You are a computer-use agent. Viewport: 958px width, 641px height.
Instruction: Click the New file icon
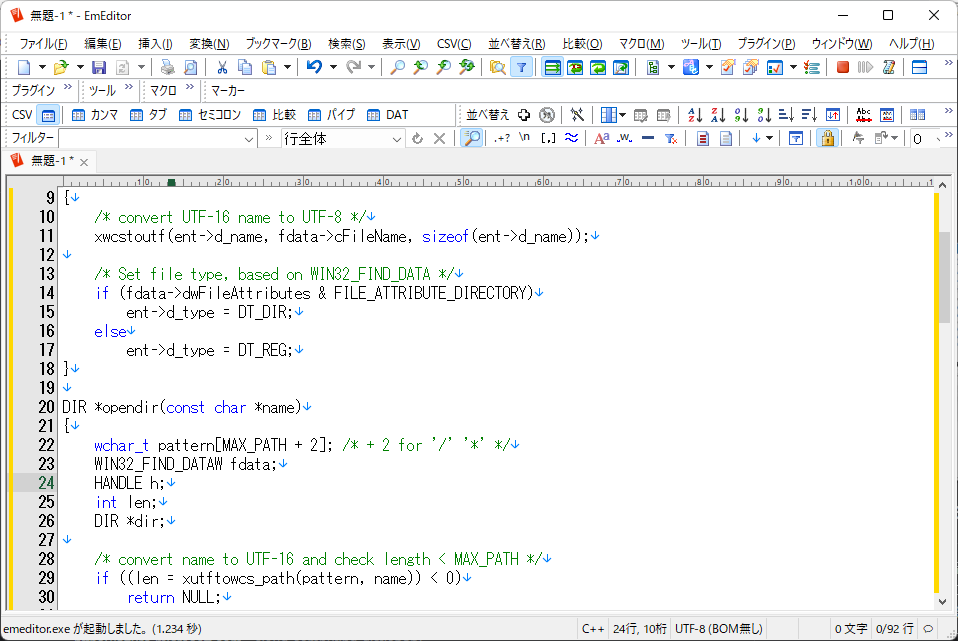pos(23,67)
